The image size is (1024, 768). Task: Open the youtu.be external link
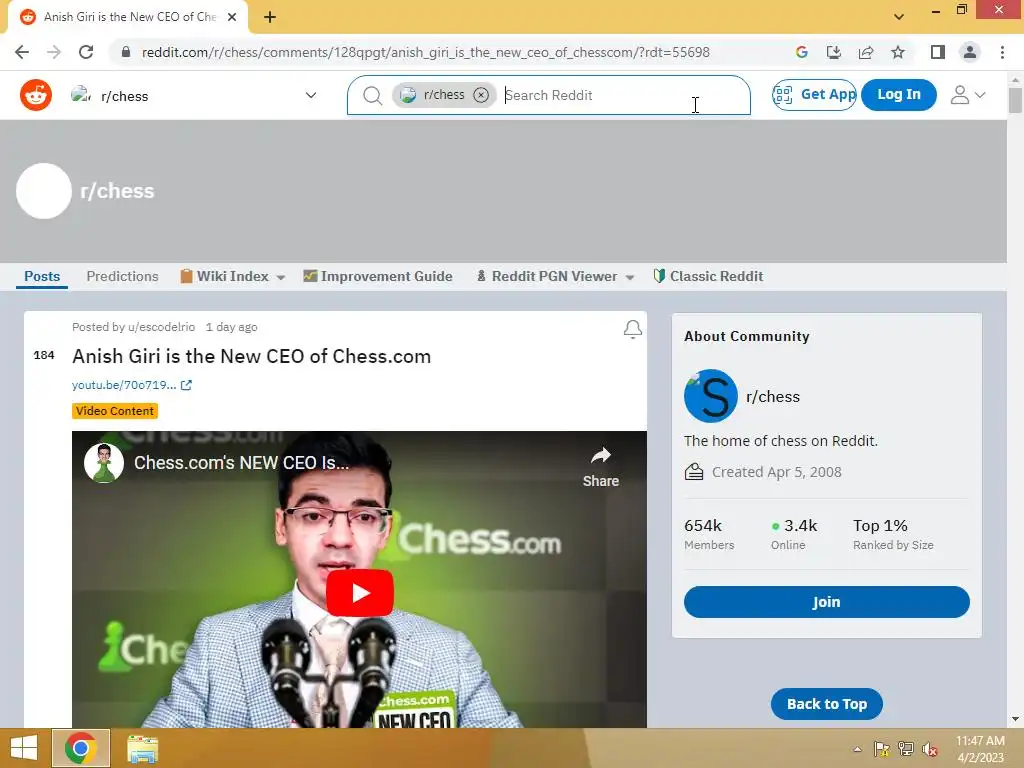(131, 385)
